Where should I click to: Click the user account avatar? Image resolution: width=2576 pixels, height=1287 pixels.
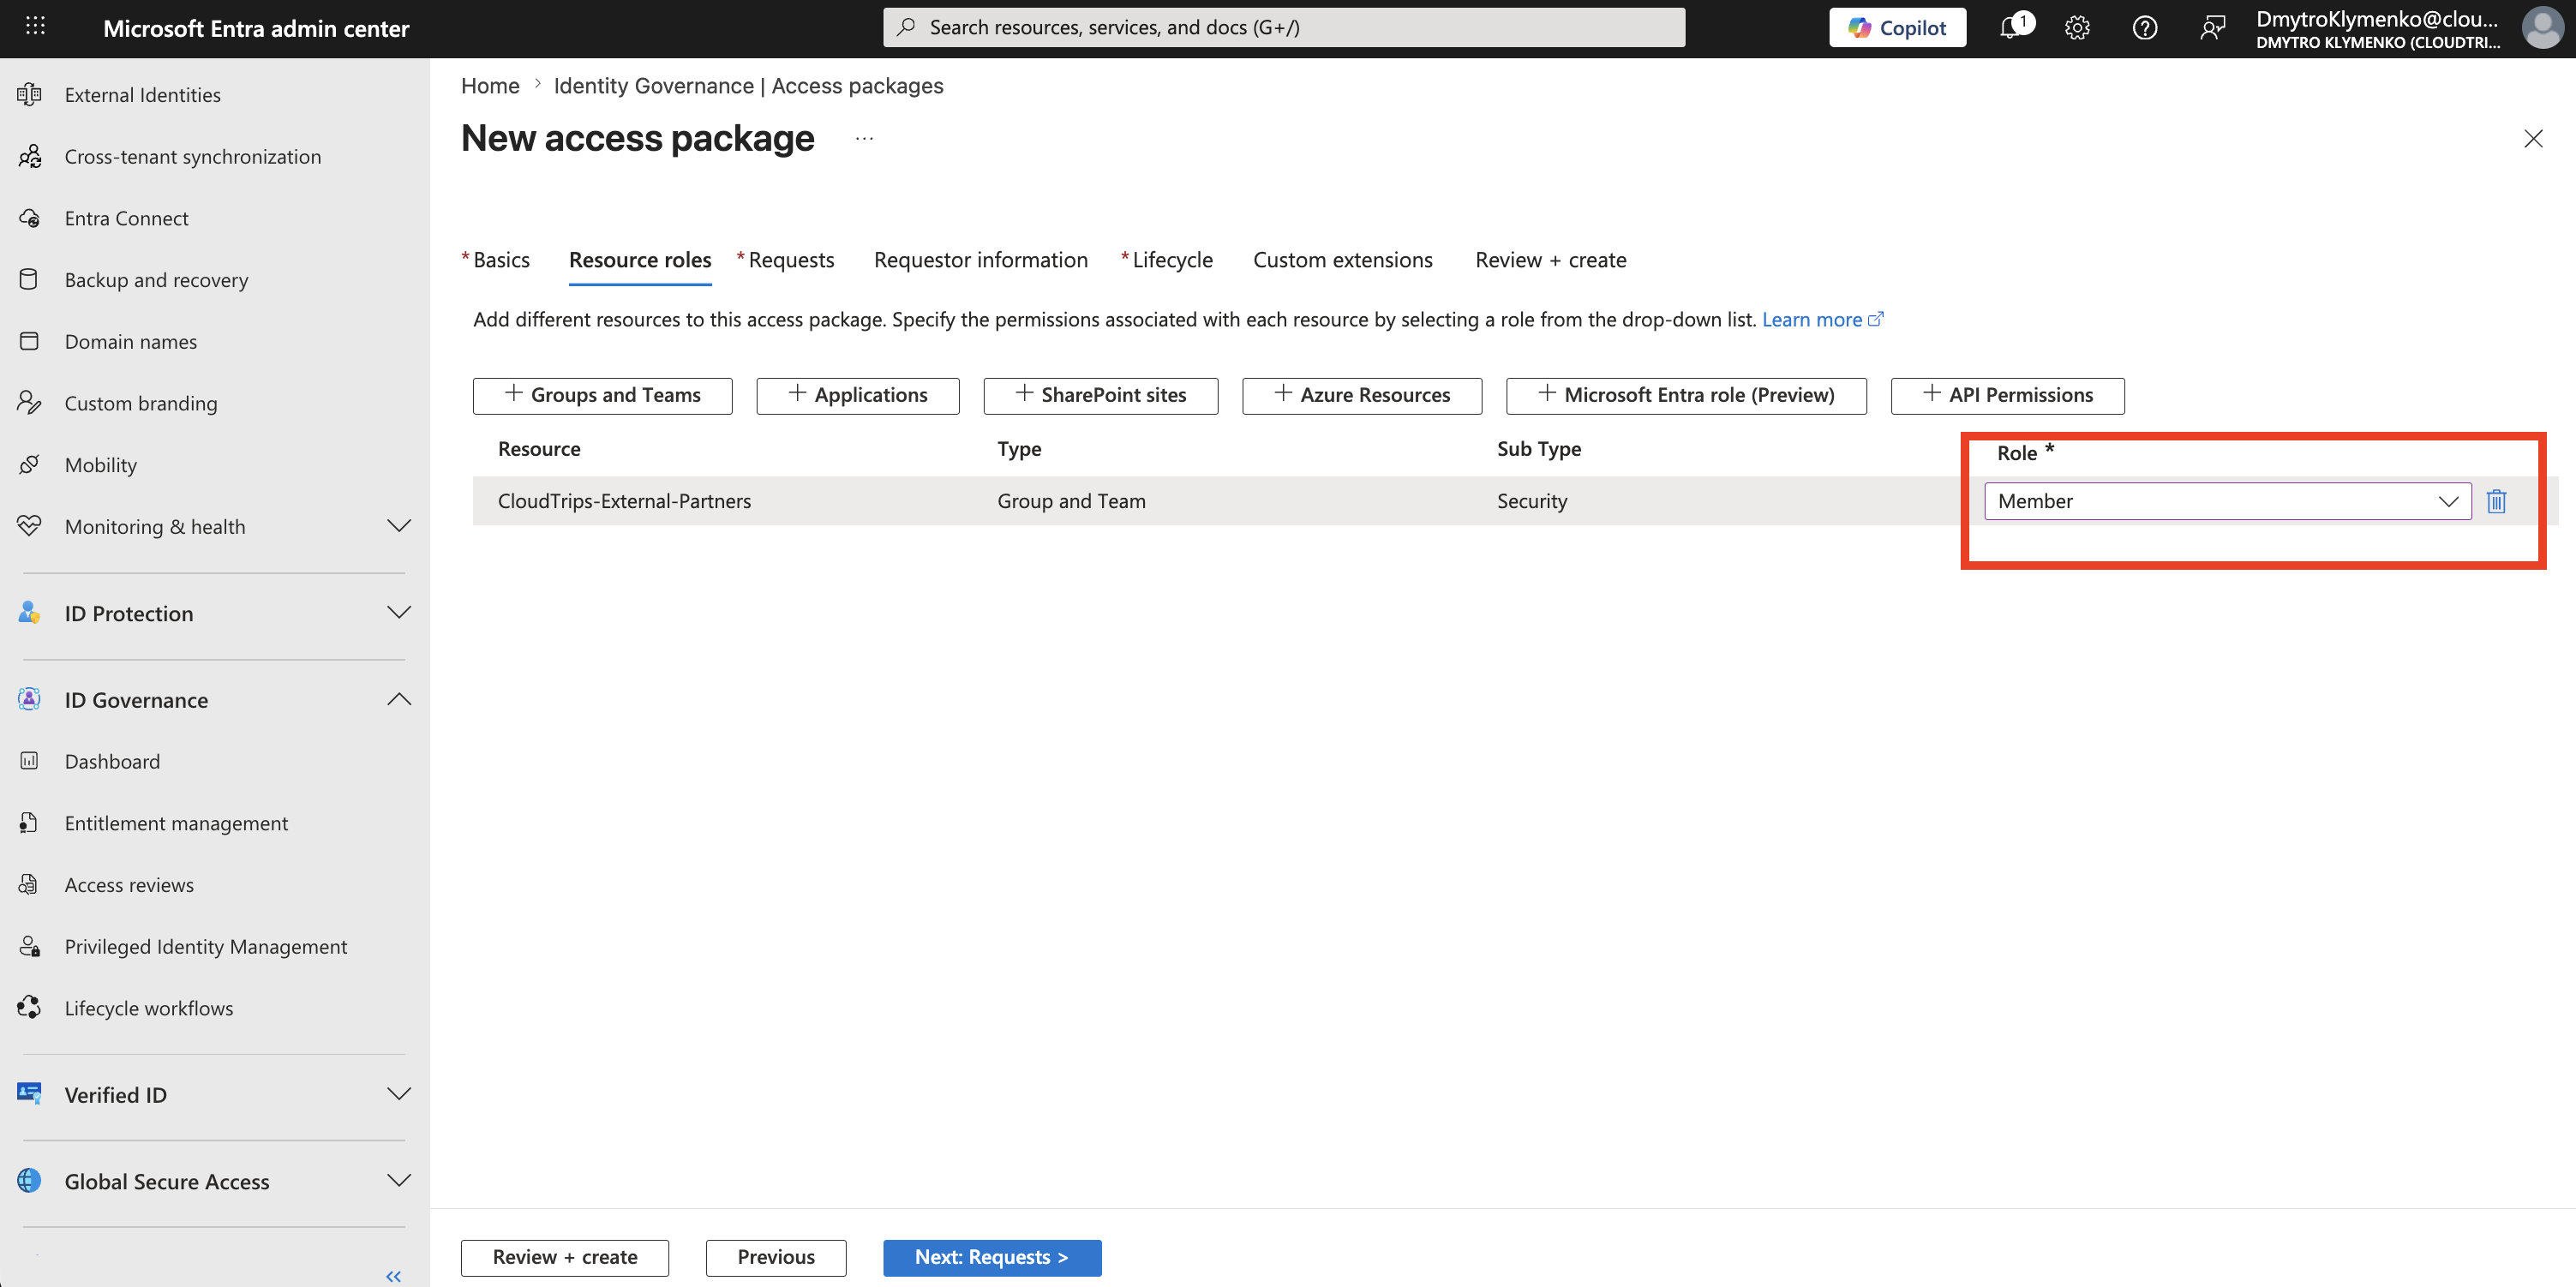click(2542, 28)
